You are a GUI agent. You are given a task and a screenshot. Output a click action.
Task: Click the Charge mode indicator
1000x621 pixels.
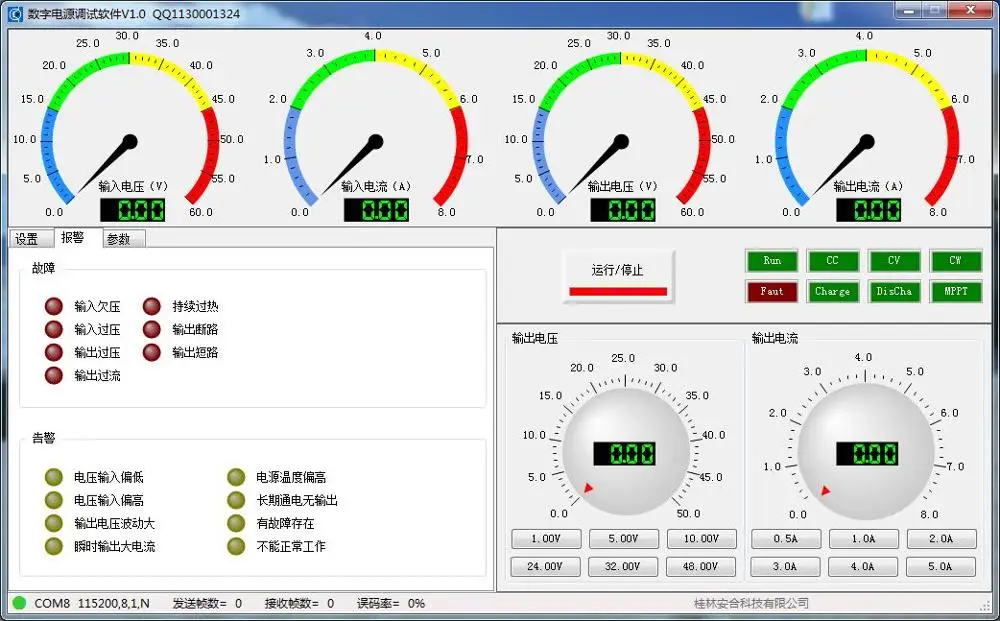[x=832, y=291]
